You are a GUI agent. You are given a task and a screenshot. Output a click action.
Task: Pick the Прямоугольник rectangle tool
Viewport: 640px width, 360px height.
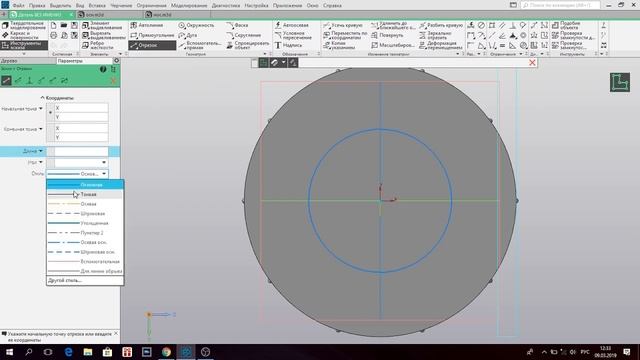pyautogui.click(x=152, y=36)
